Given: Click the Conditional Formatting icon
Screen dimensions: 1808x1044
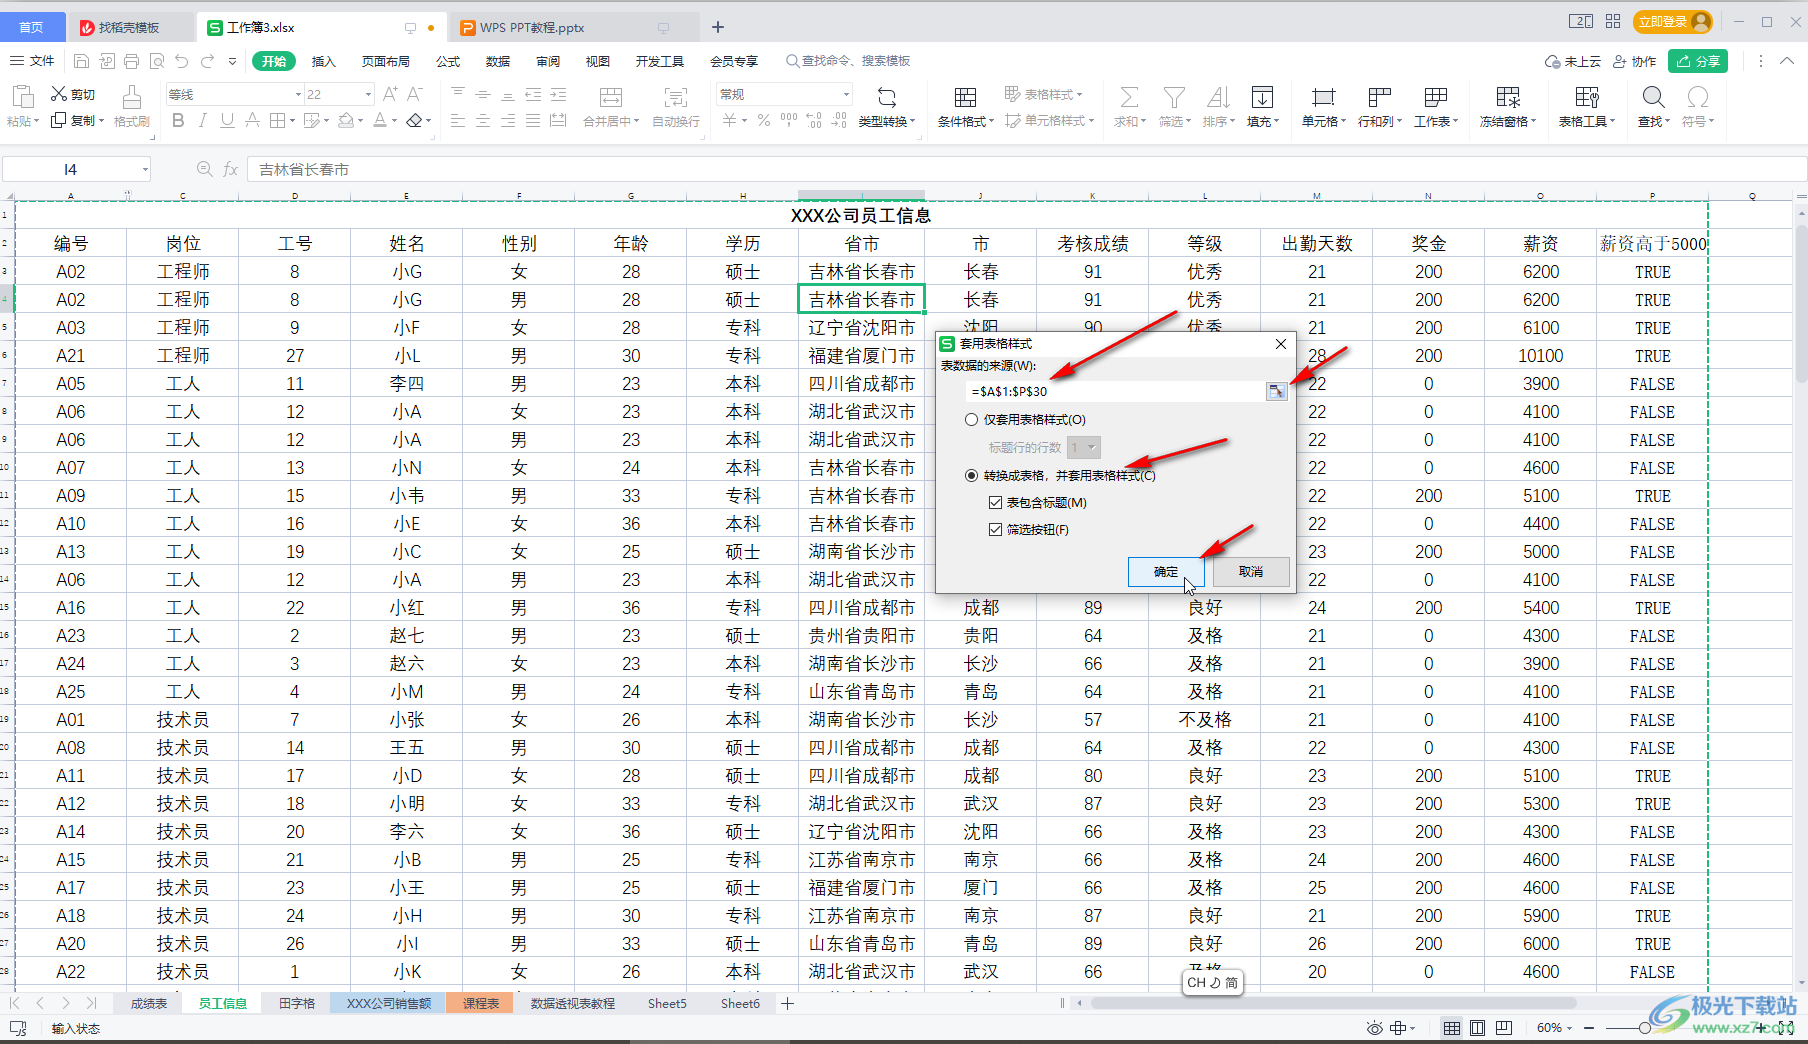Looking at the screenshot, I should coord(965,98).
